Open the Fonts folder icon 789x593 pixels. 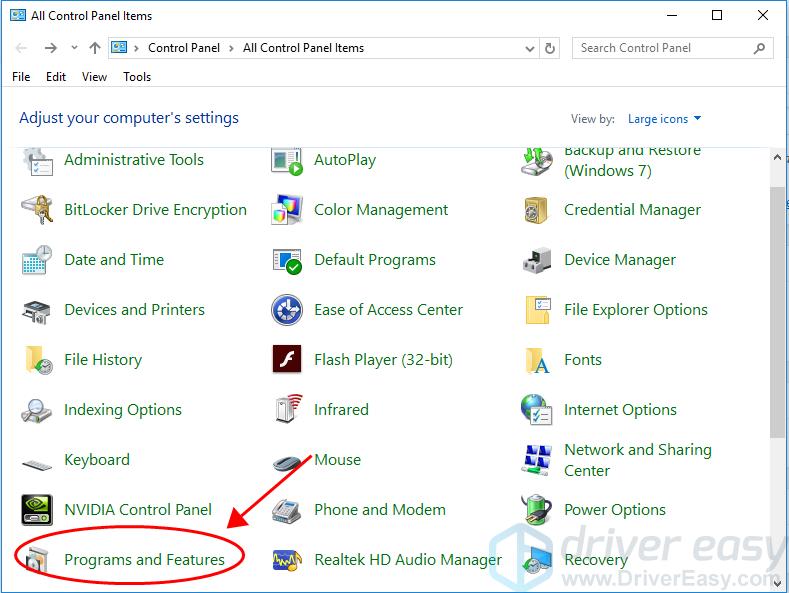537,360
